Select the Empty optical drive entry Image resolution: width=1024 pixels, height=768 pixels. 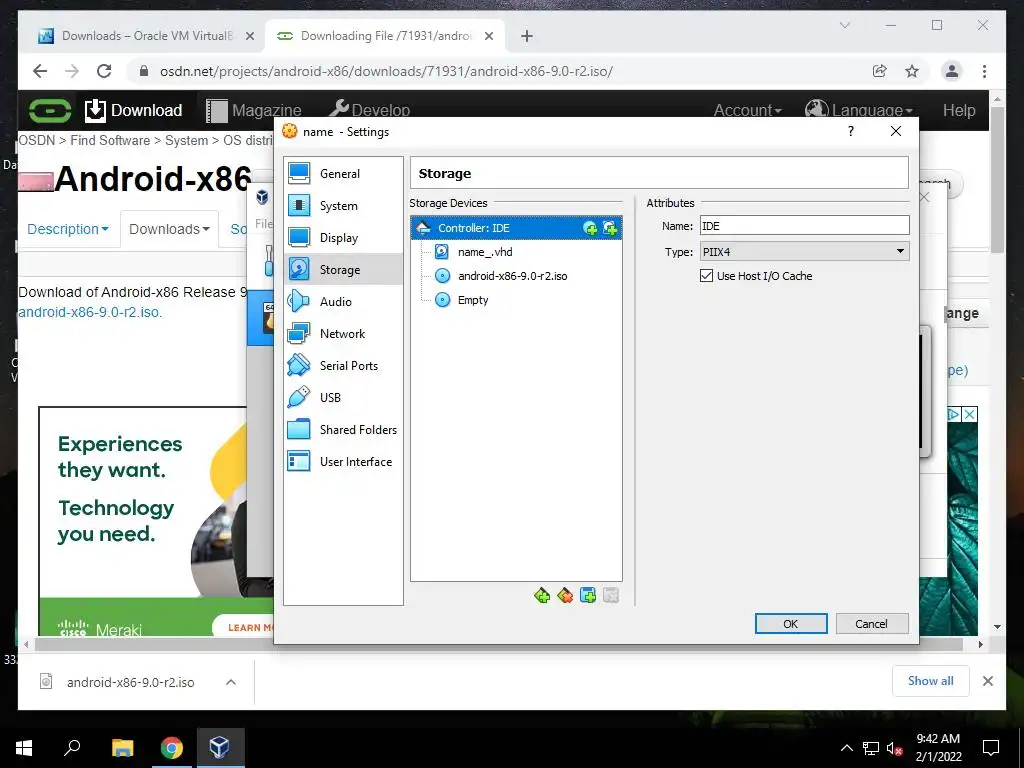coord(473,300)
